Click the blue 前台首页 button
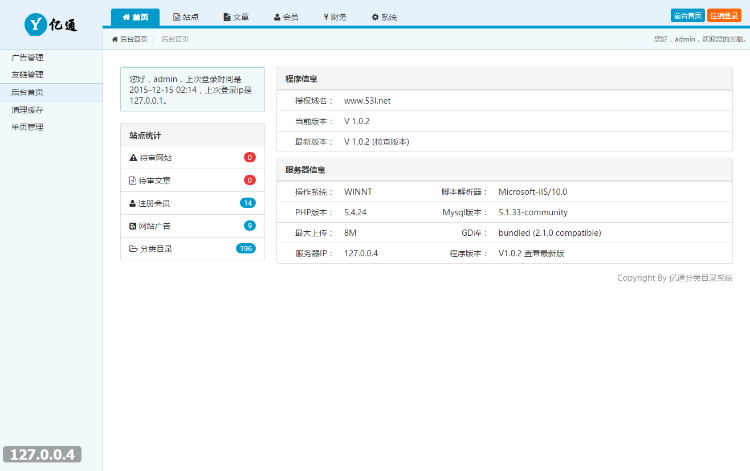750x471 pixels. click(x=687, y=16)
